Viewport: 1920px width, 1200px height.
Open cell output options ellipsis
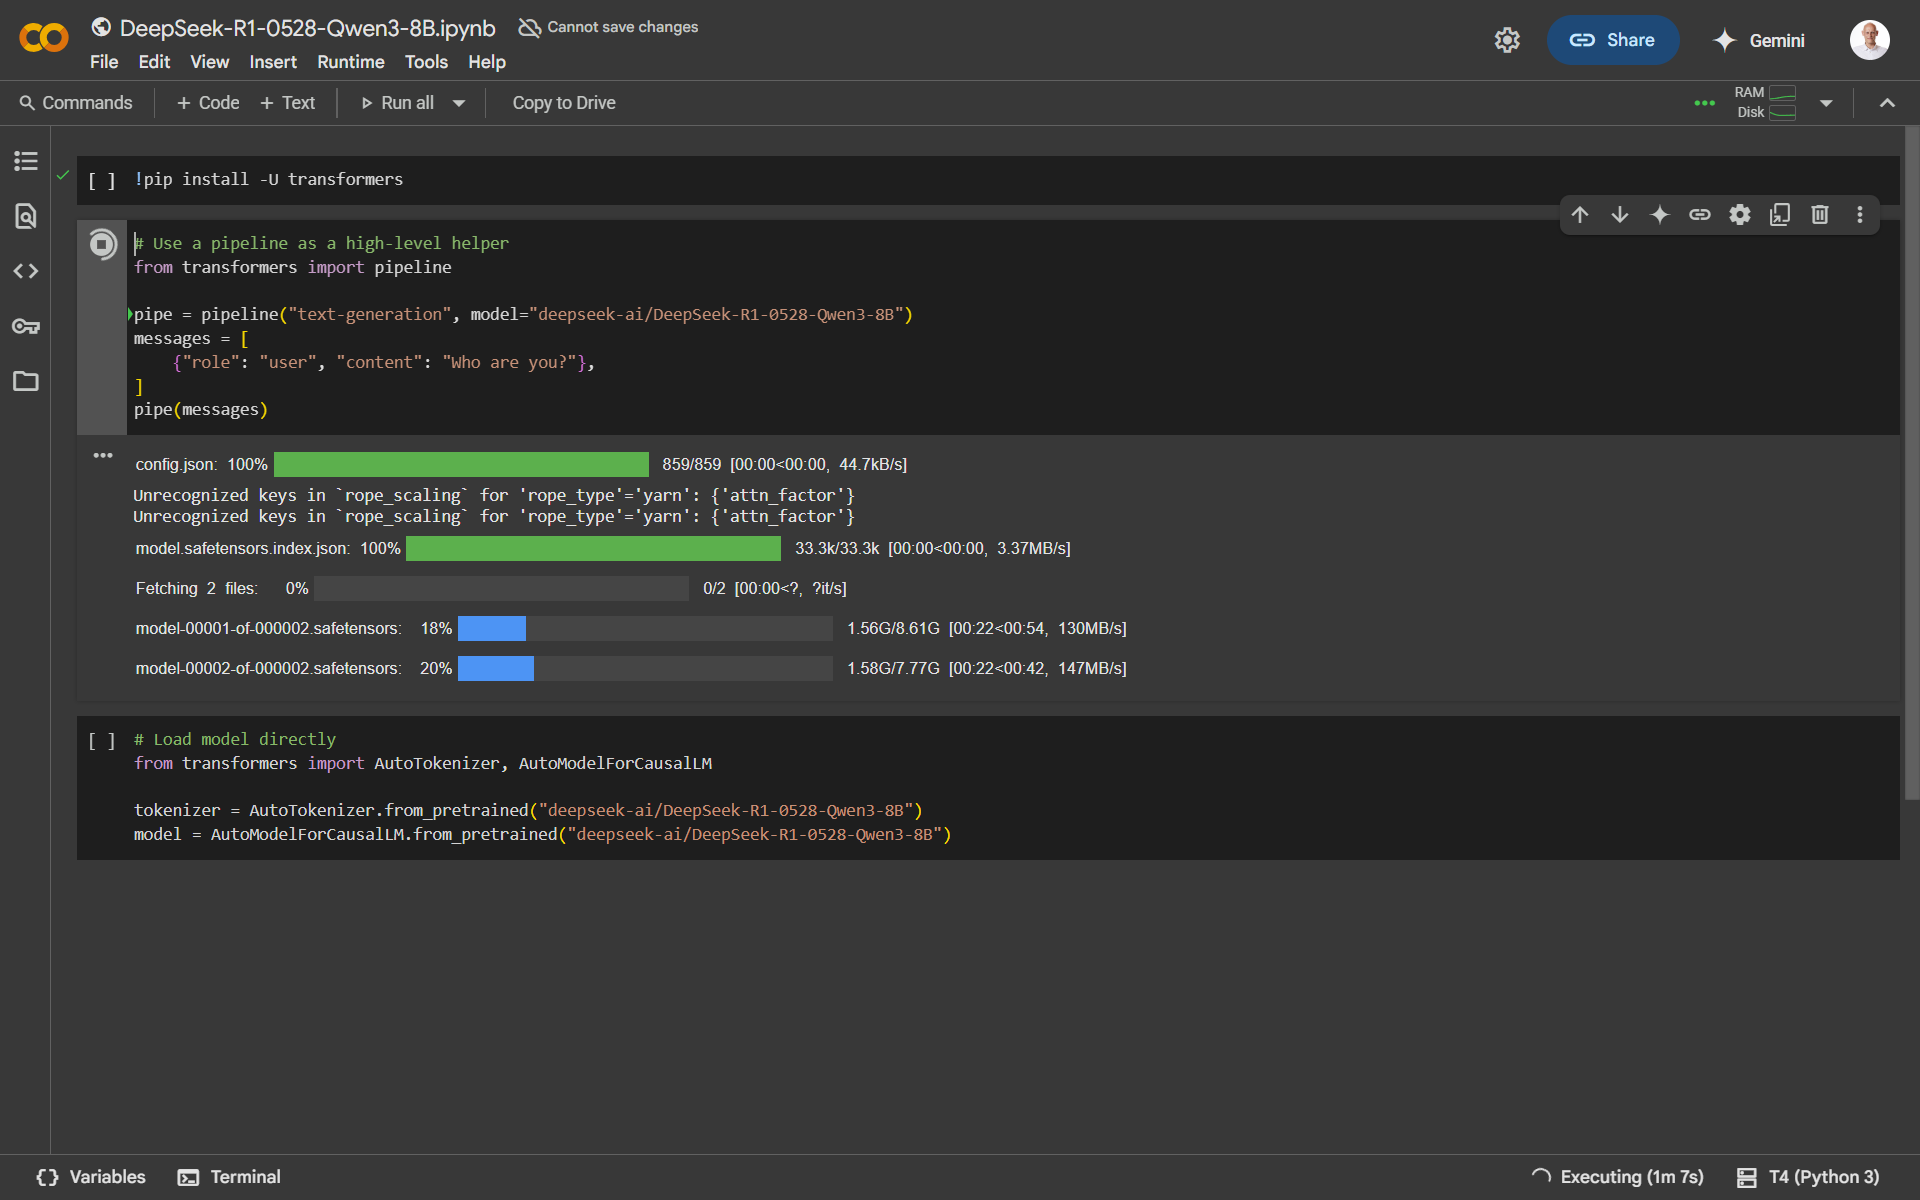(103, 455)
